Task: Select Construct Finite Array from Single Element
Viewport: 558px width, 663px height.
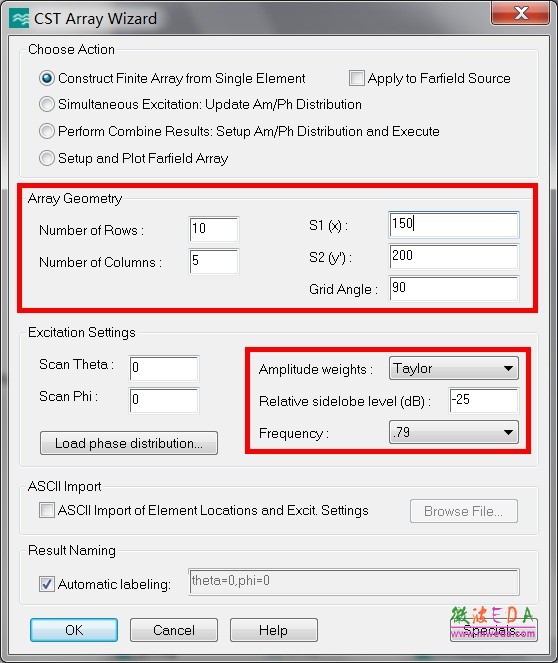Action: [46, 78]
